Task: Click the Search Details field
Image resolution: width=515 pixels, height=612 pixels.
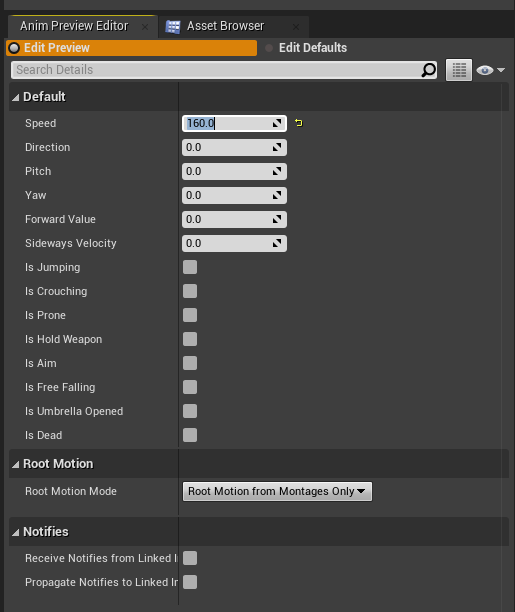Action: tap(224, 70)
